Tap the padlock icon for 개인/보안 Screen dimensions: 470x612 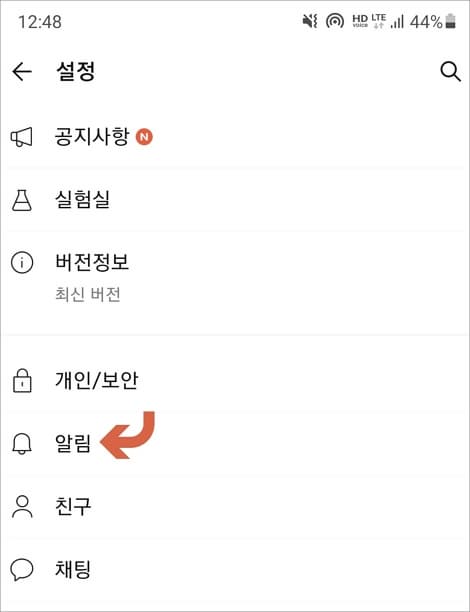coord(22,381)
